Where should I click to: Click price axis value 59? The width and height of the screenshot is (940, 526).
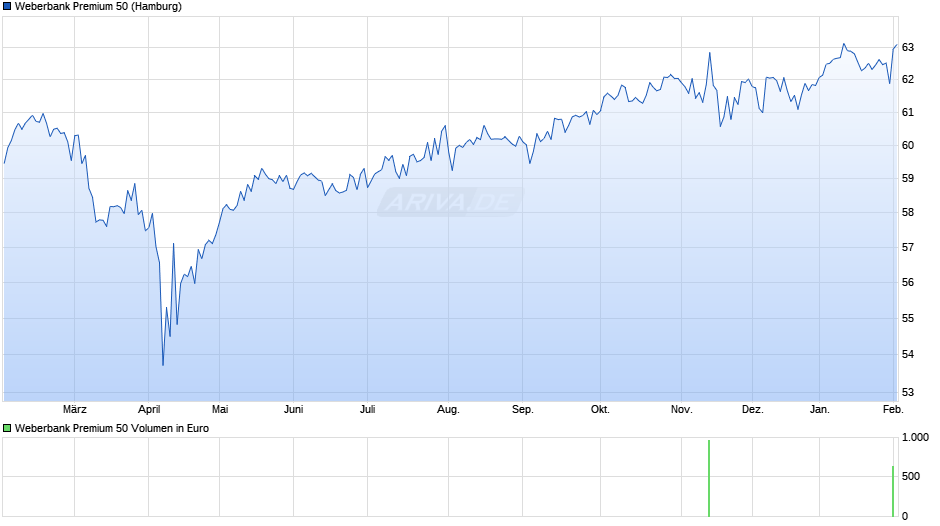(908, 178)
